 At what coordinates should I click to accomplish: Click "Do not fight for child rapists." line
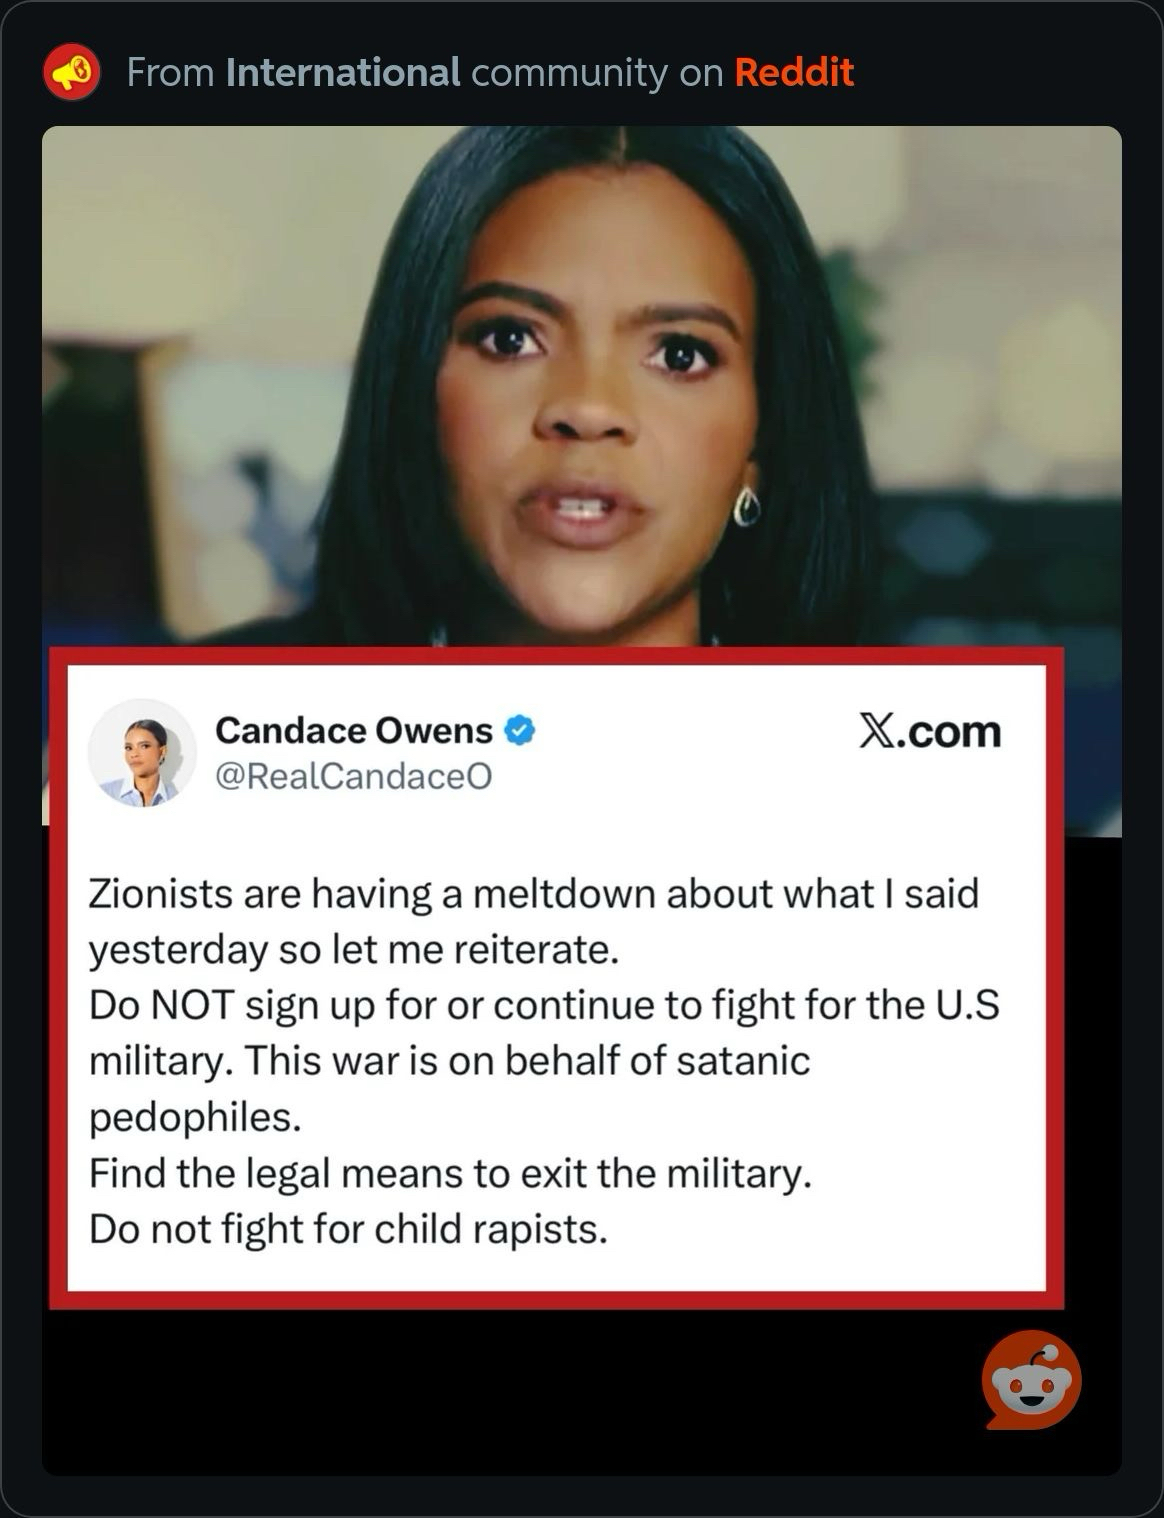coord(348,1229)
